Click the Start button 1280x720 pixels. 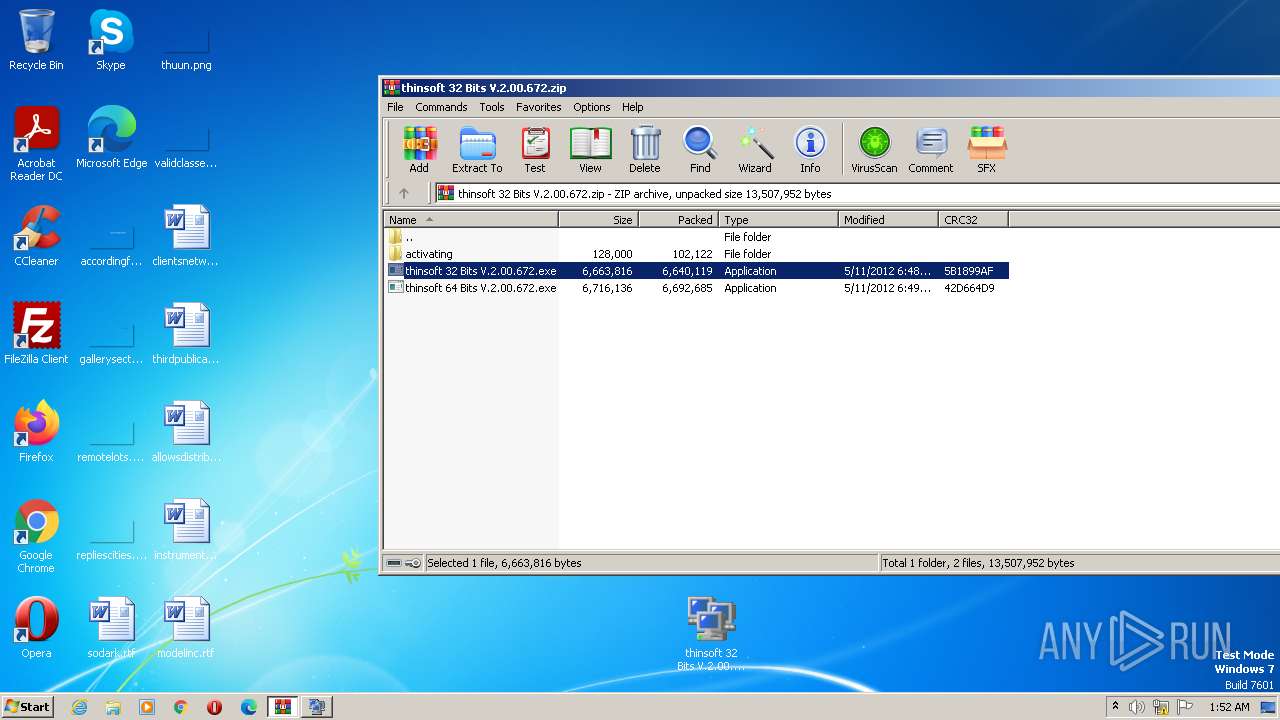coord(28,707)
